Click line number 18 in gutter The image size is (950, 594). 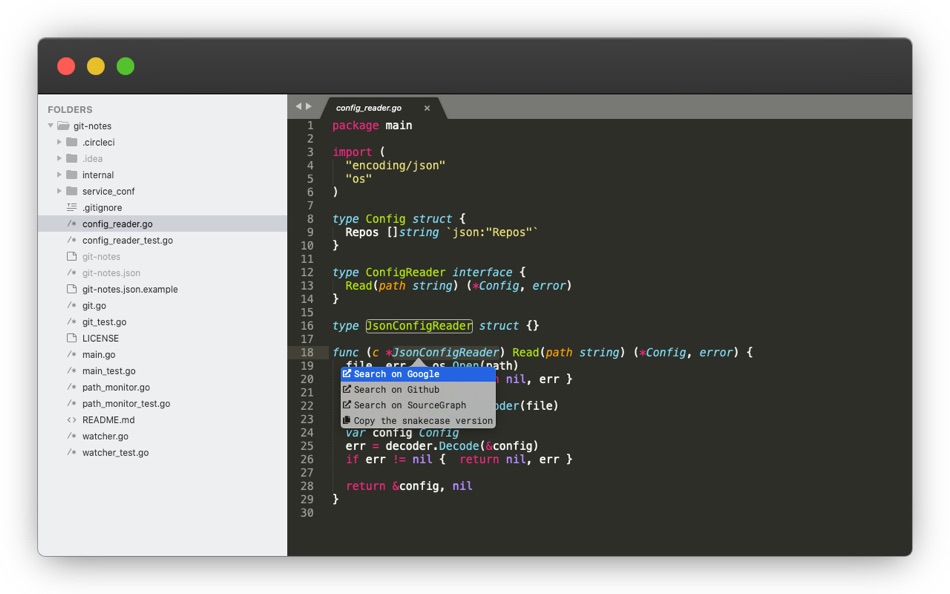pyautogui.click(x=307, y=352)
